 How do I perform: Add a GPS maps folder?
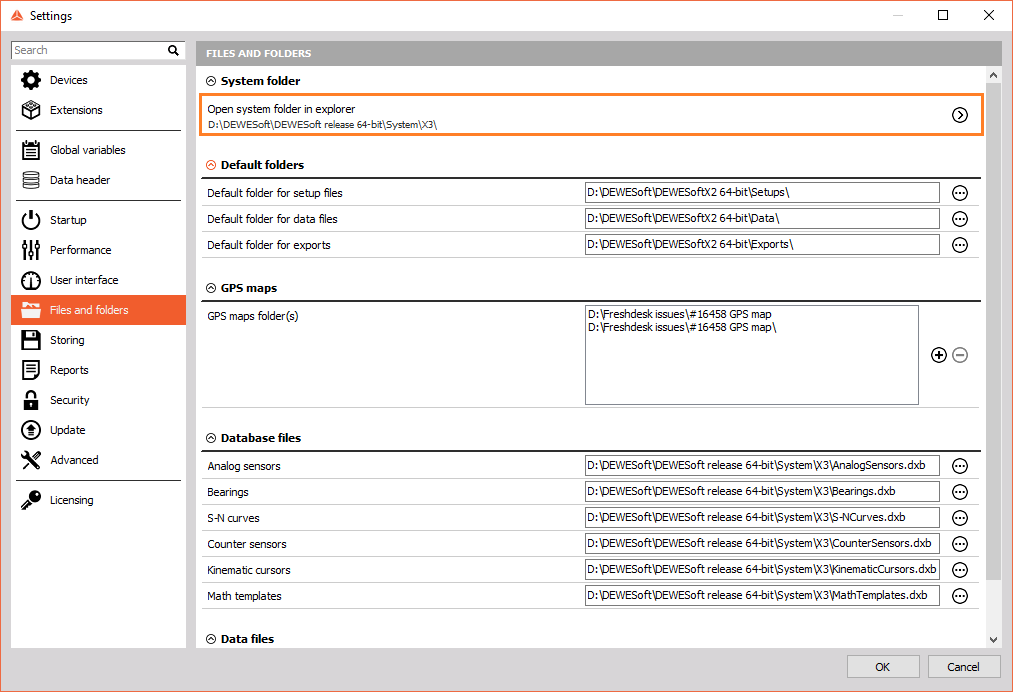[939, 355]
